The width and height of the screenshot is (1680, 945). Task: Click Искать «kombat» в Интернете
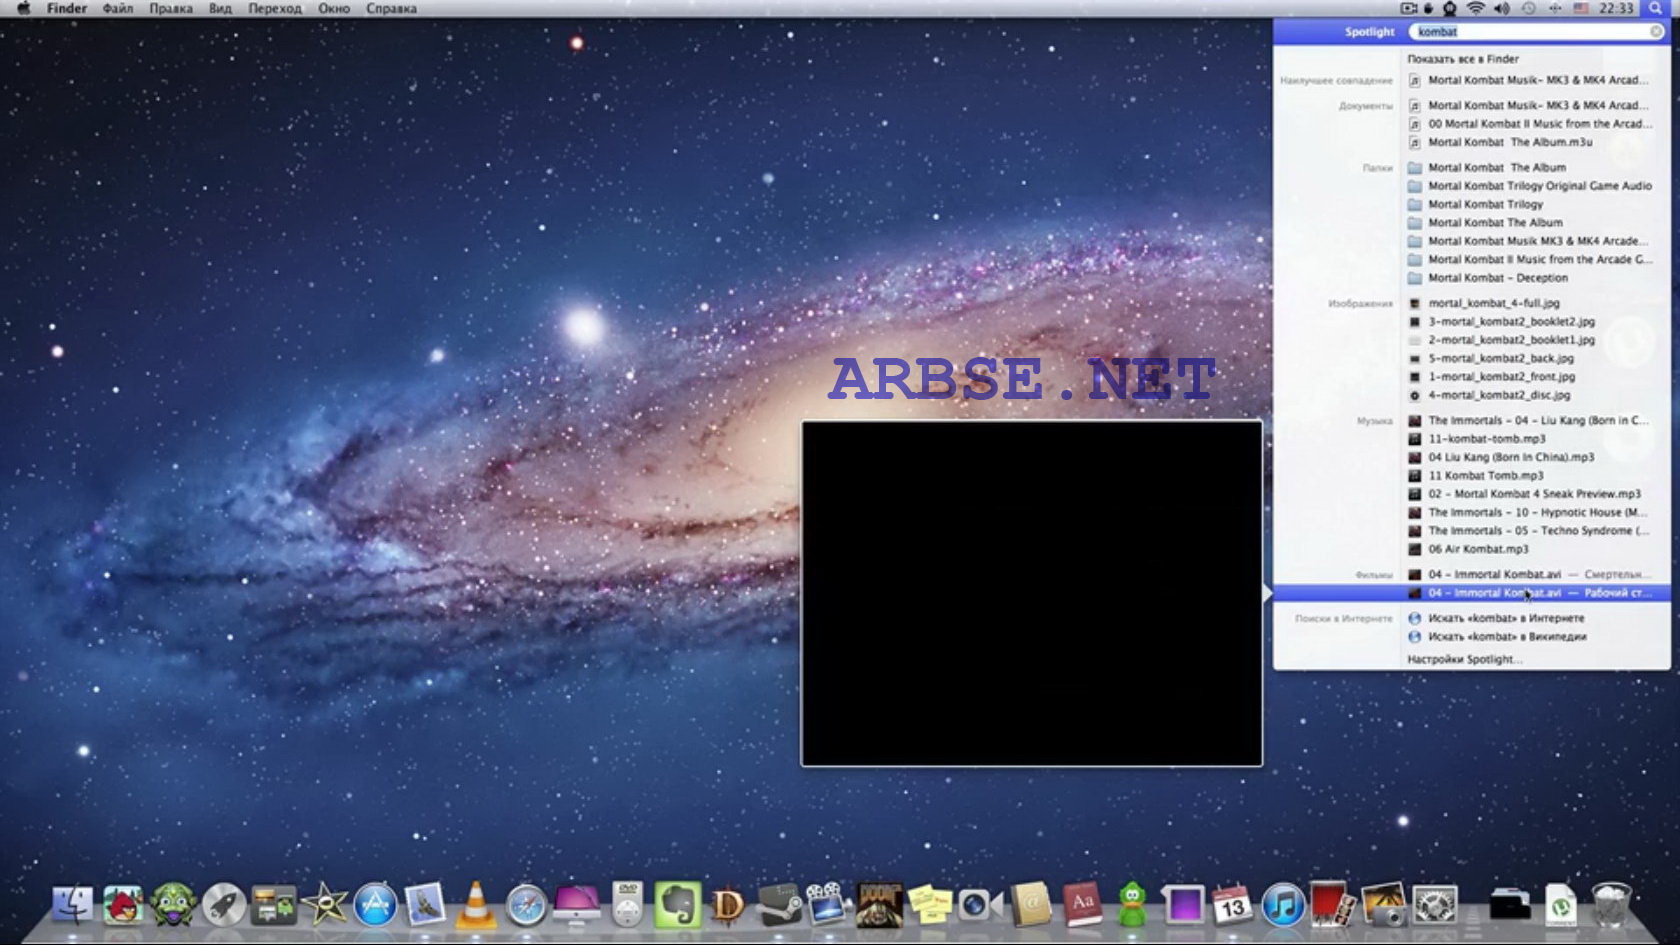coord(1505,618)
